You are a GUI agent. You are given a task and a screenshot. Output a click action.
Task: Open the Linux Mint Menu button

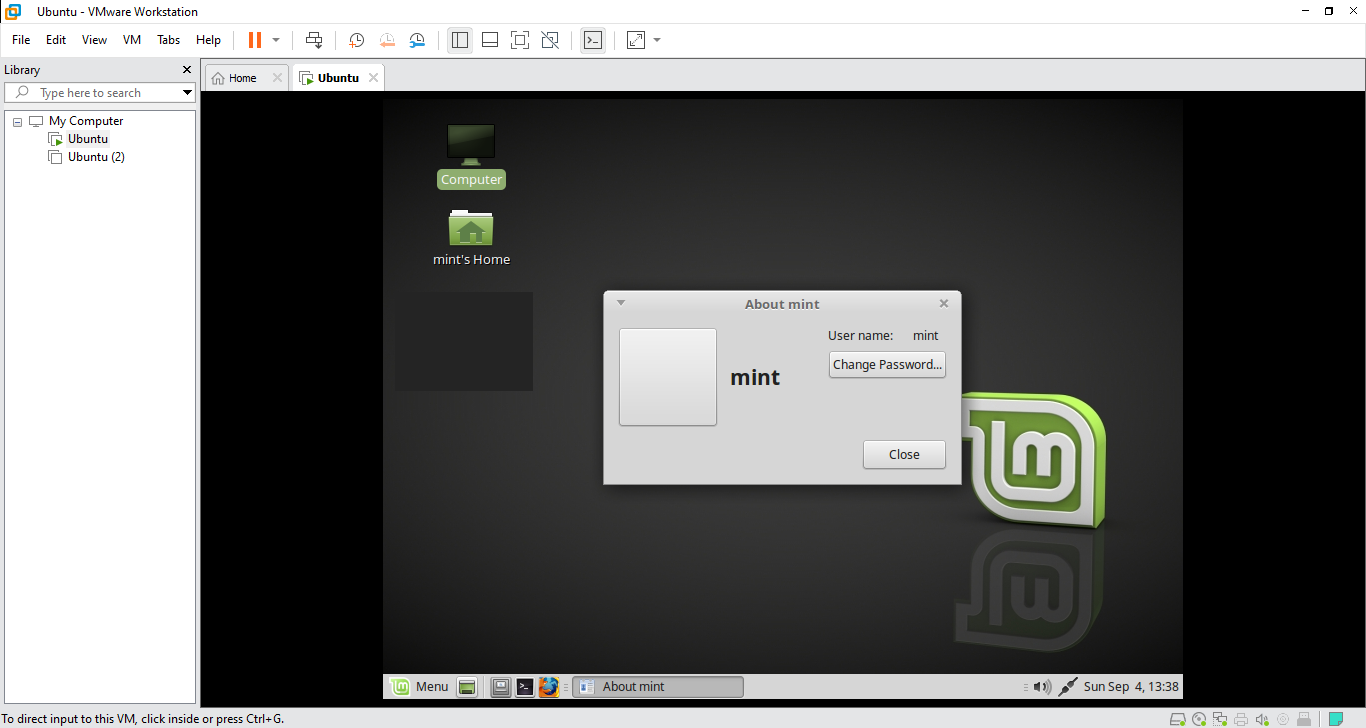(420, 686)
